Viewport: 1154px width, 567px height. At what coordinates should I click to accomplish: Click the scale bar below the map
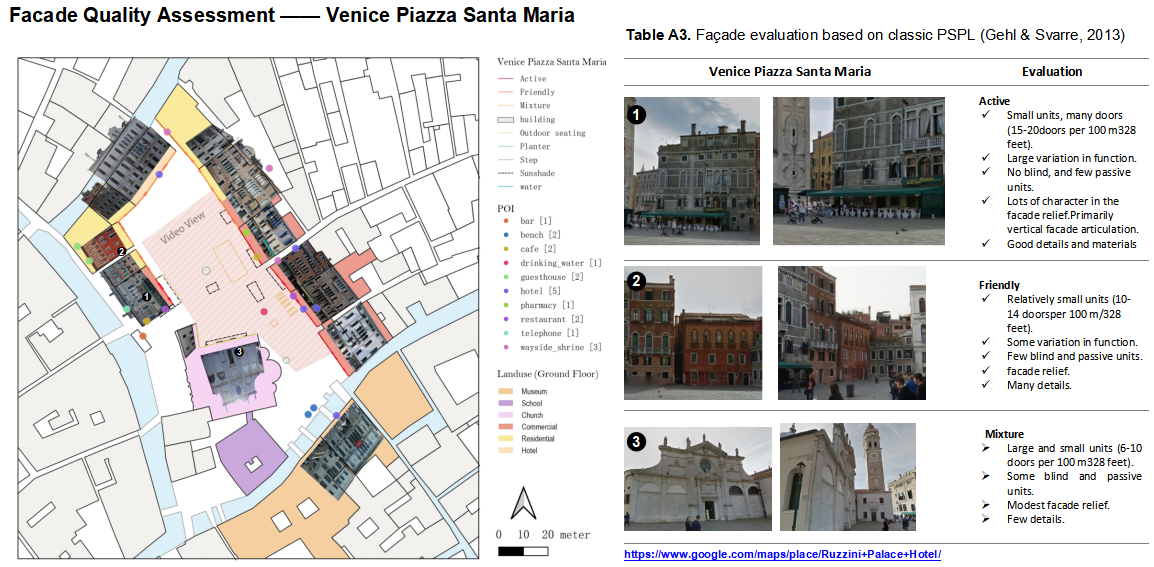coord(524,551)
